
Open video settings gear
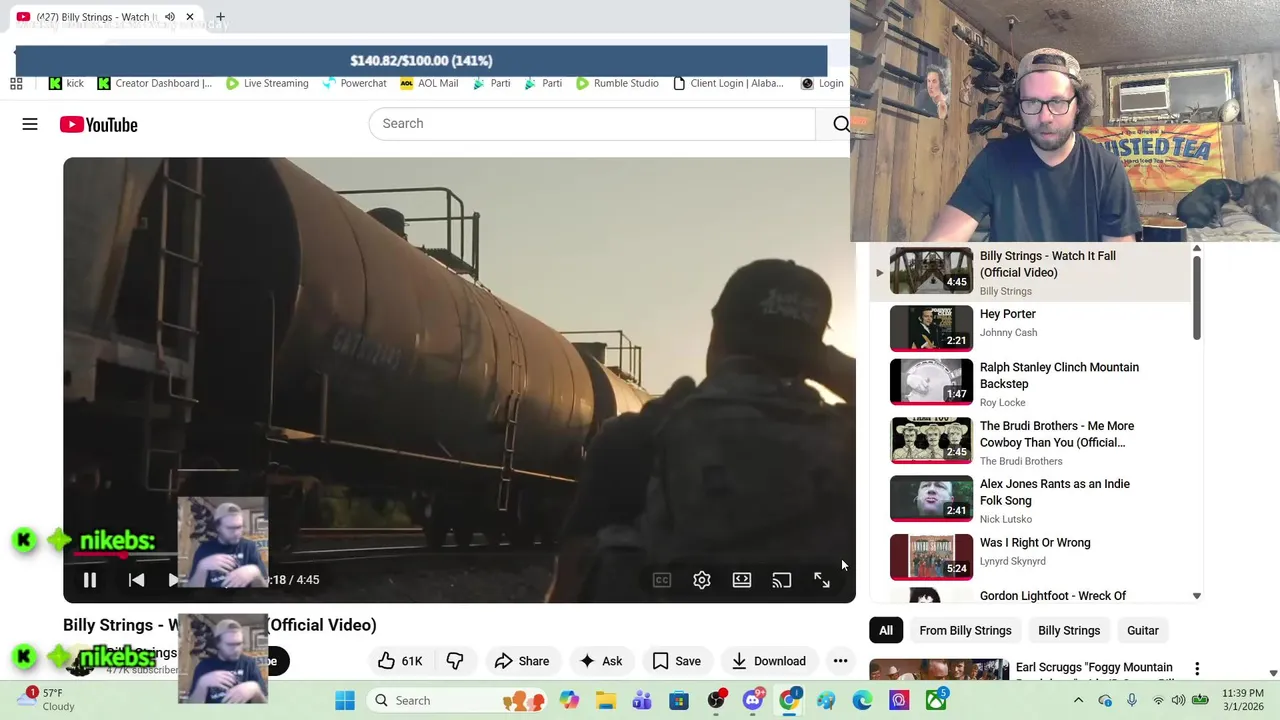click(702, 580)
